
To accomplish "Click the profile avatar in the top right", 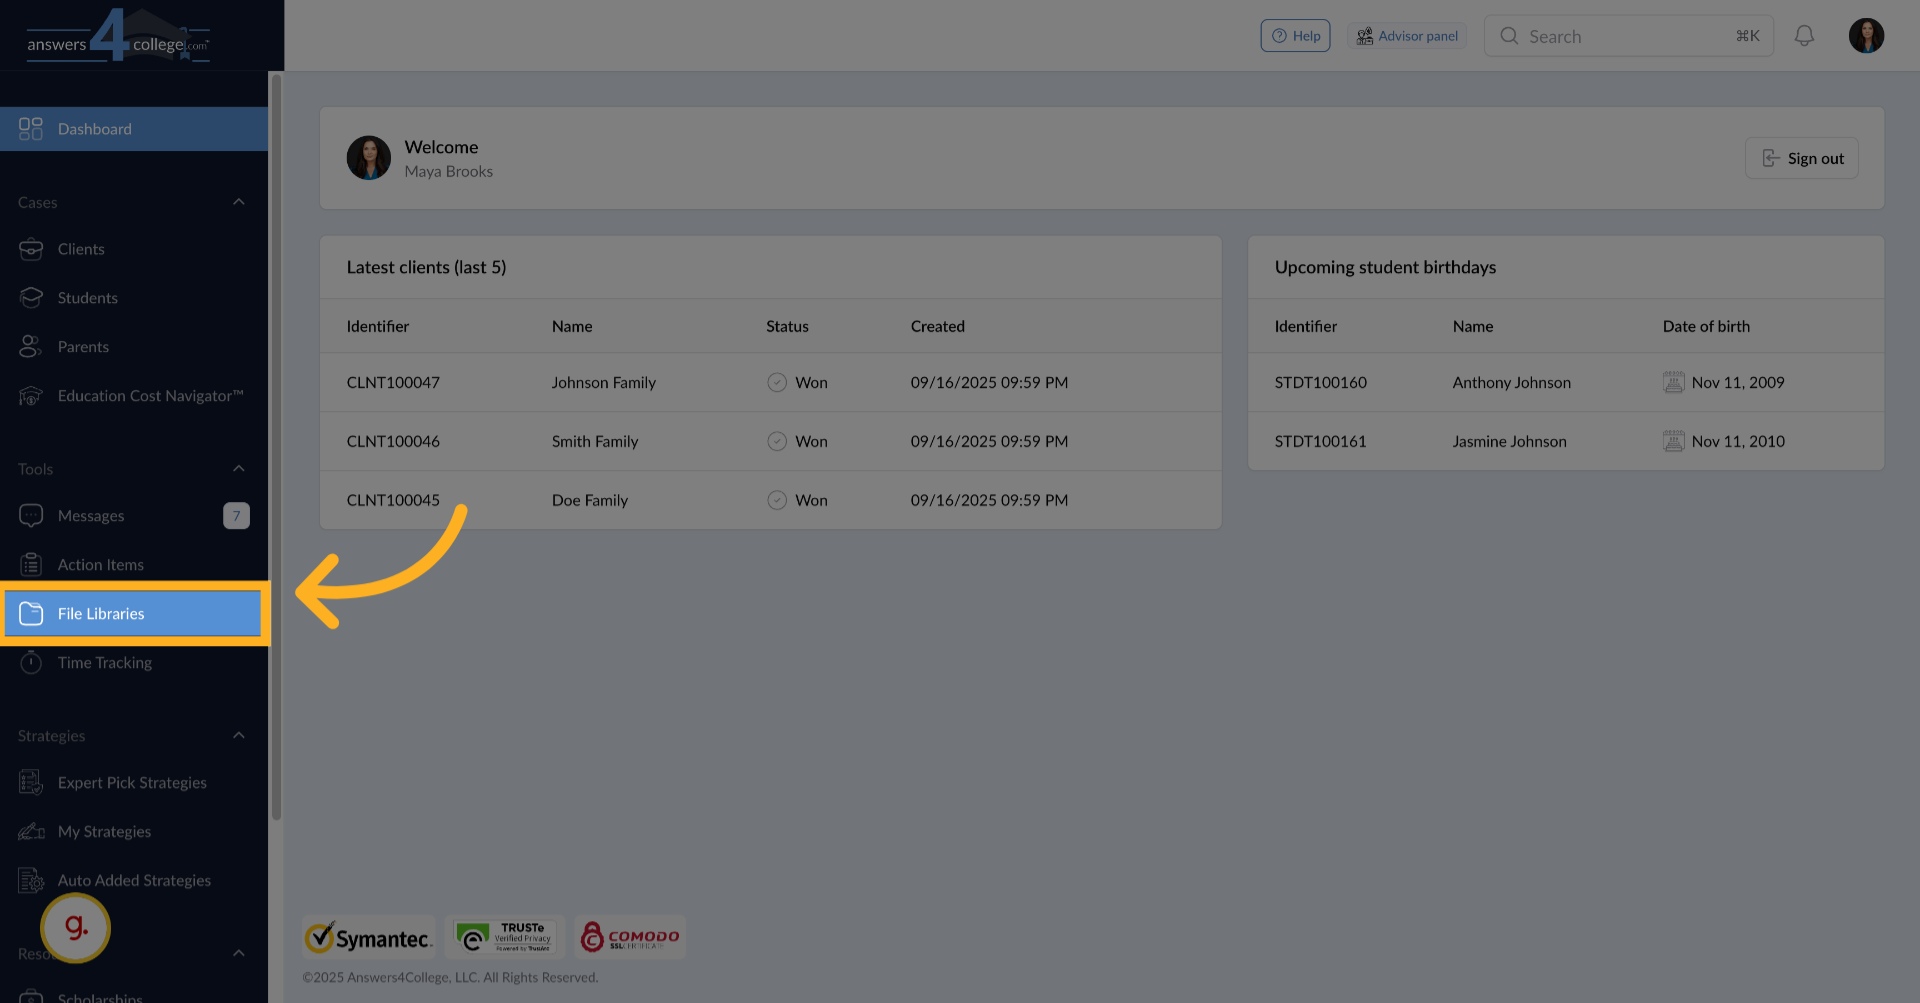I will pos(1867,35).
